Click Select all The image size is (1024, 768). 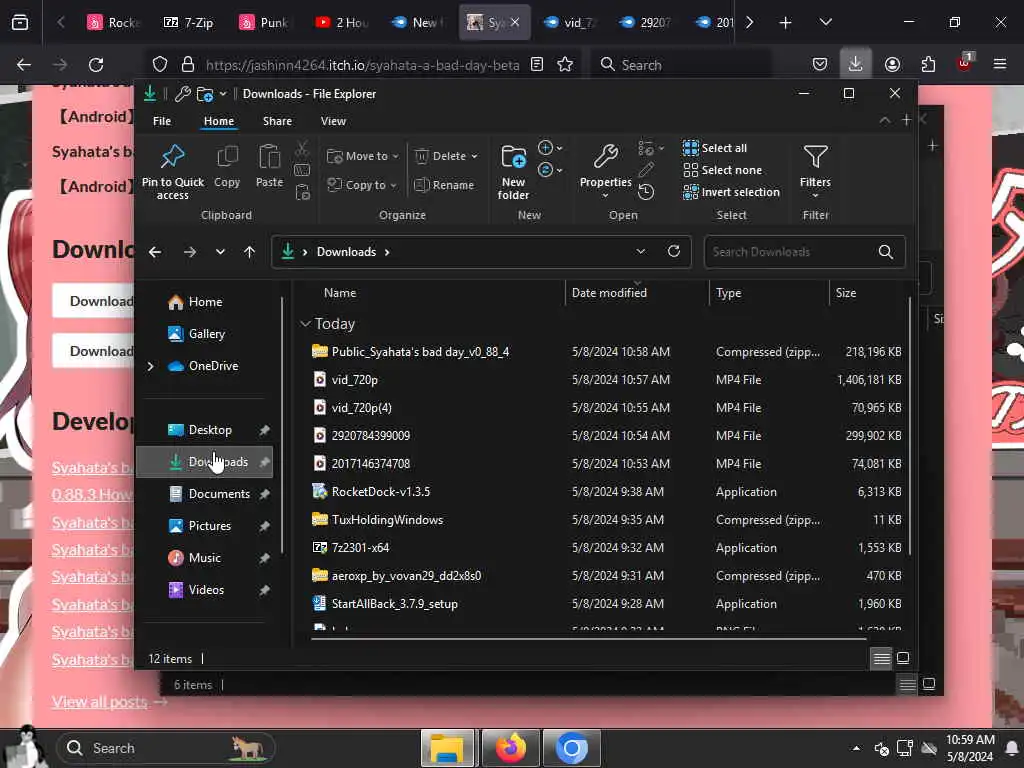715,148
